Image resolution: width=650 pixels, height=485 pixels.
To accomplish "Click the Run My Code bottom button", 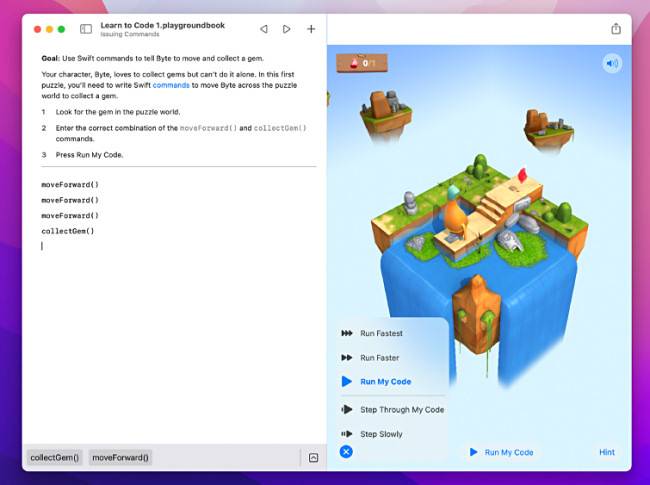I will 501,452.
